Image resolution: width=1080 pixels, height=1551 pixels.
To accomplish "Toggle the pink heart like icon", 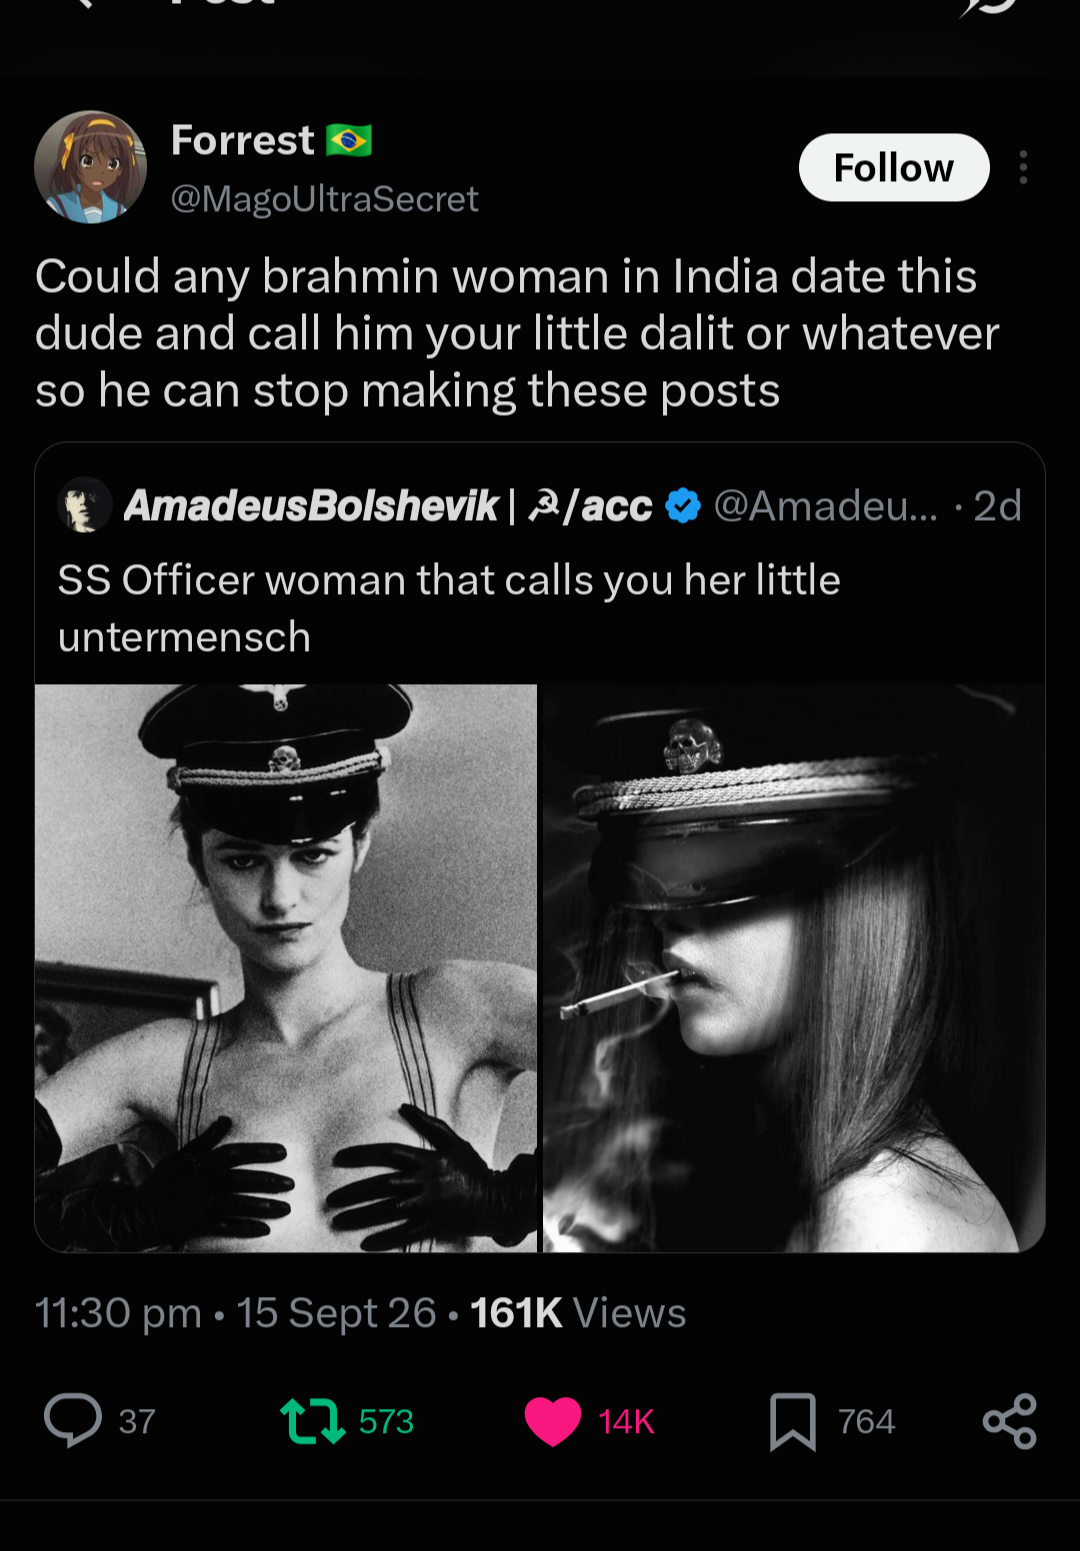I will pos(552,1421).
